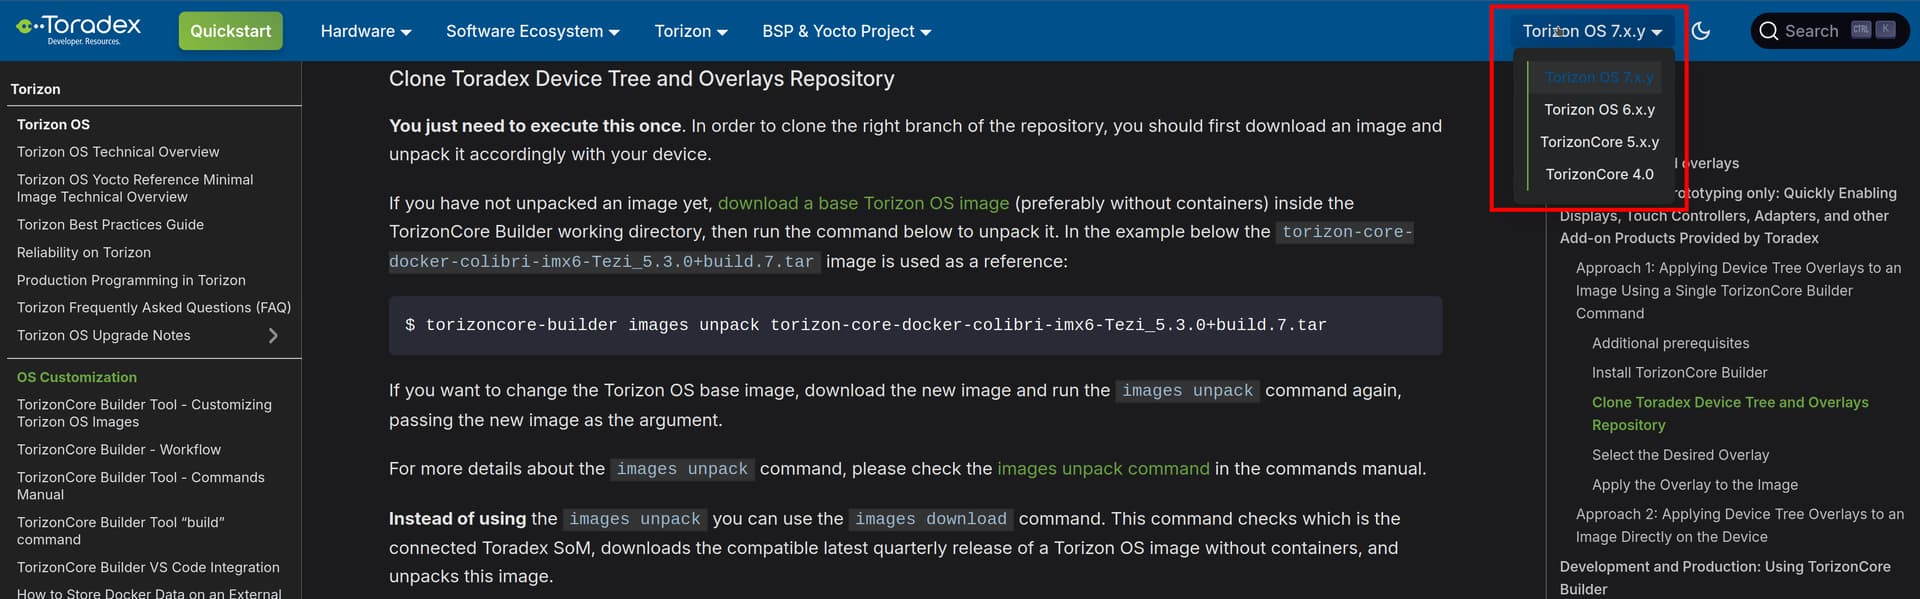Open the Toradex Developer Resources logo
This screenshot has height=599, width=1920.
79,30
